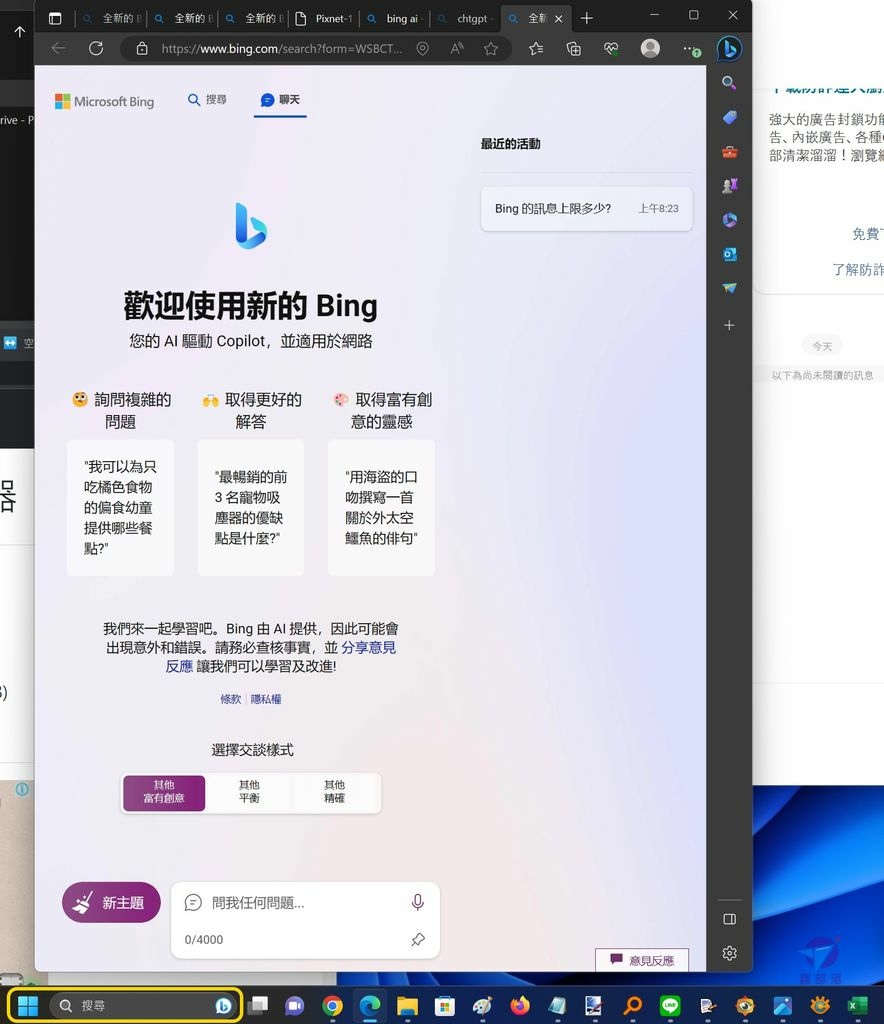This screenshot has height=1024, width=884.
Task: Open Microsoft Store from the taskbar
Action: (x=445, y=1006)
